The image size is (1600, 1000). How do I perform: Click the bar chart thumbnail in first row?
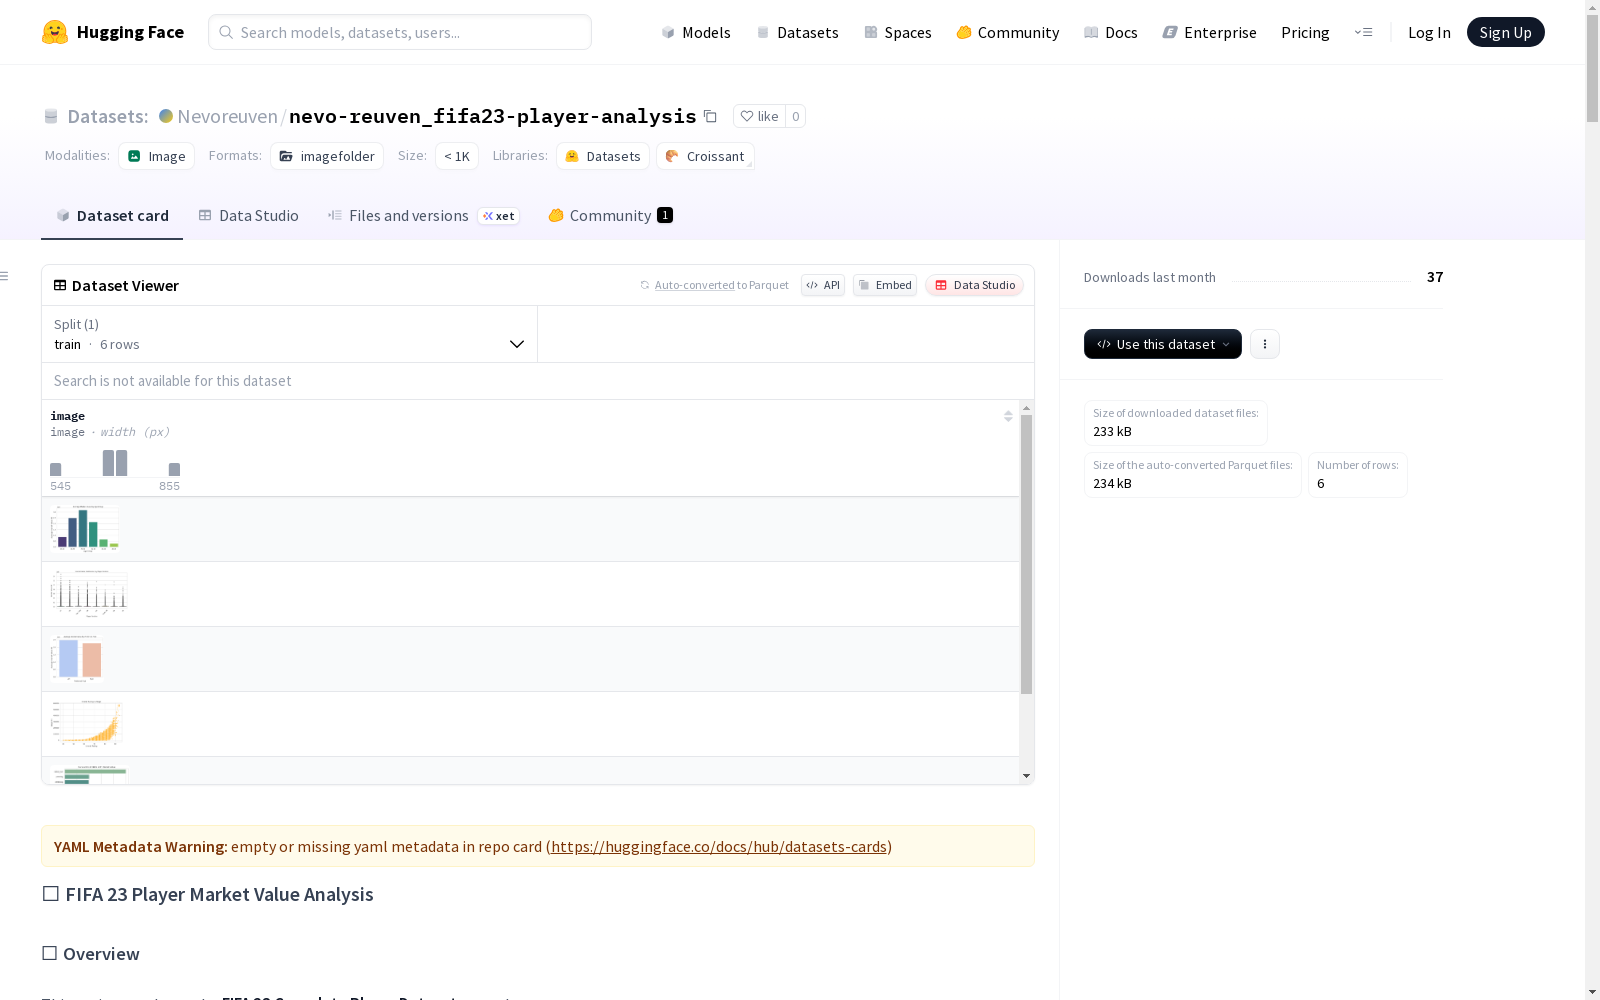pos(86,528)
